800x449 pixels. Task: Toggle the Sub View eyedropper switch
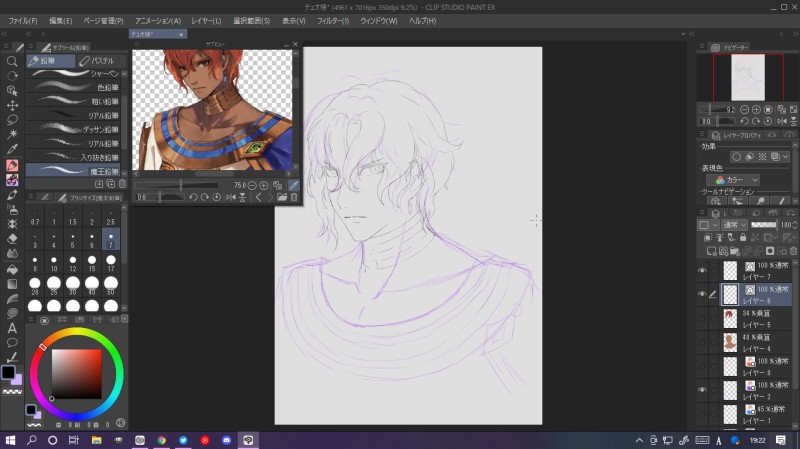294,185
